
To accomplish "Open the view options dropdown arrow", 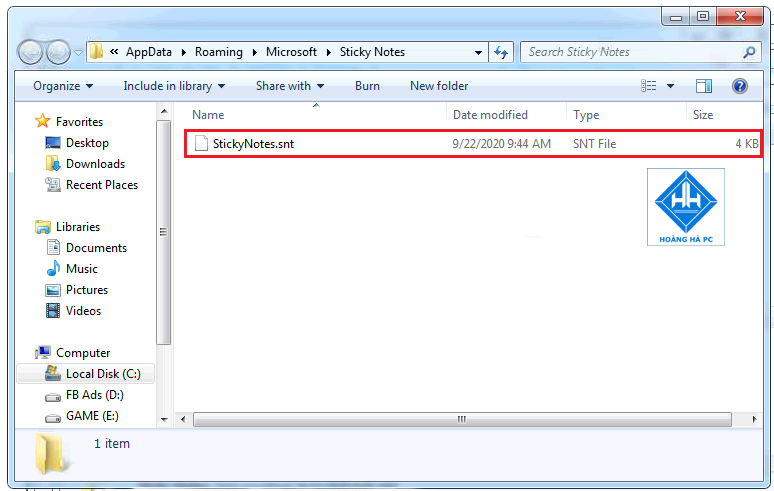I will pos(670,86).
